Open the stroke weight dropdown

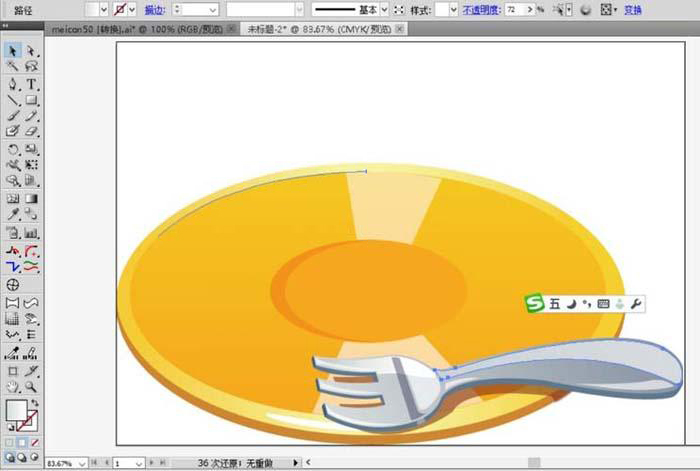pyautogui.click(x=213, y=9)
